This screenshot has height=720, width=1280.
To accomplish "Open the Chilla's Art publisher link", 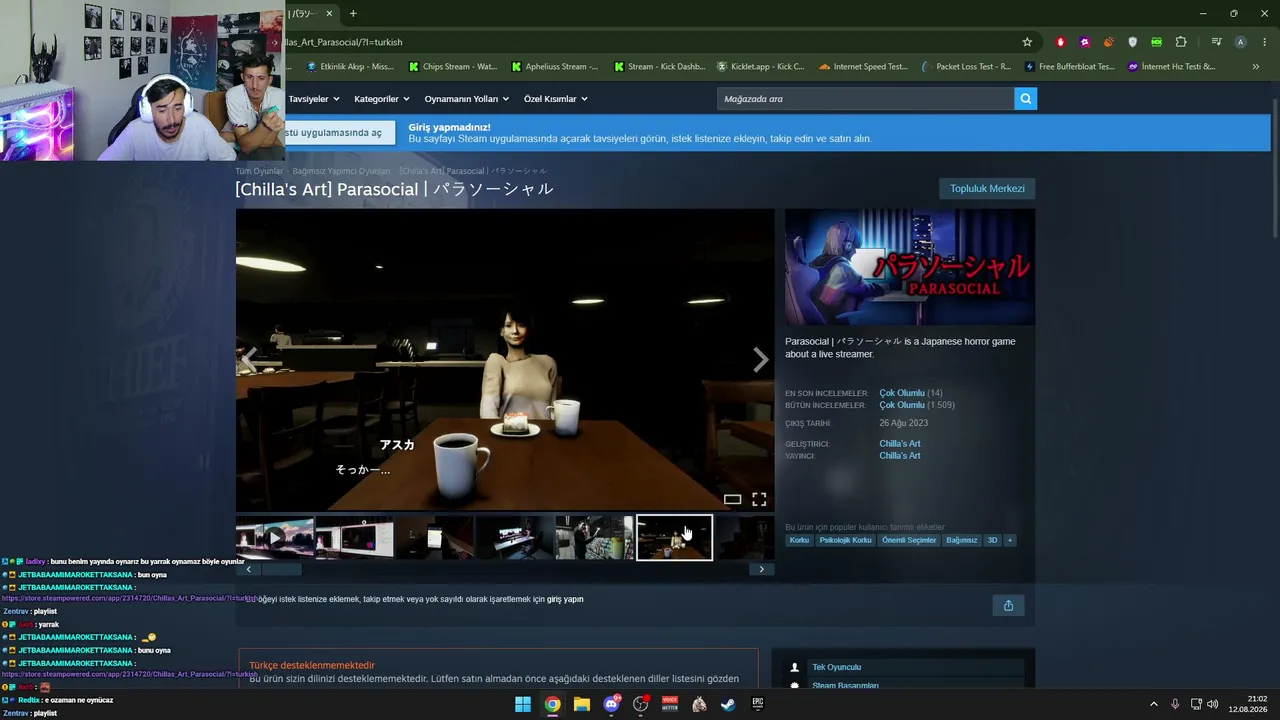I will point(900,455).
